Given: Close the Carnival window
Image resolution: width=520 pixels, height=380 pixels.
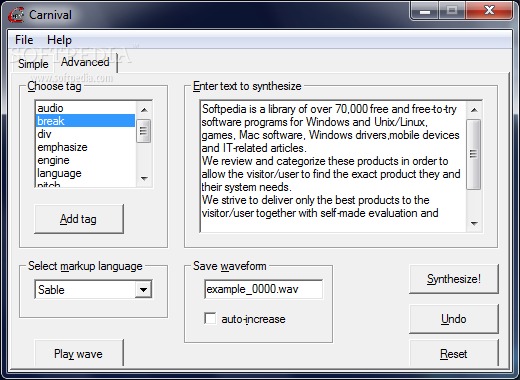Looking at the screenshot, I should pyautogui.click(x=489, y=11).
